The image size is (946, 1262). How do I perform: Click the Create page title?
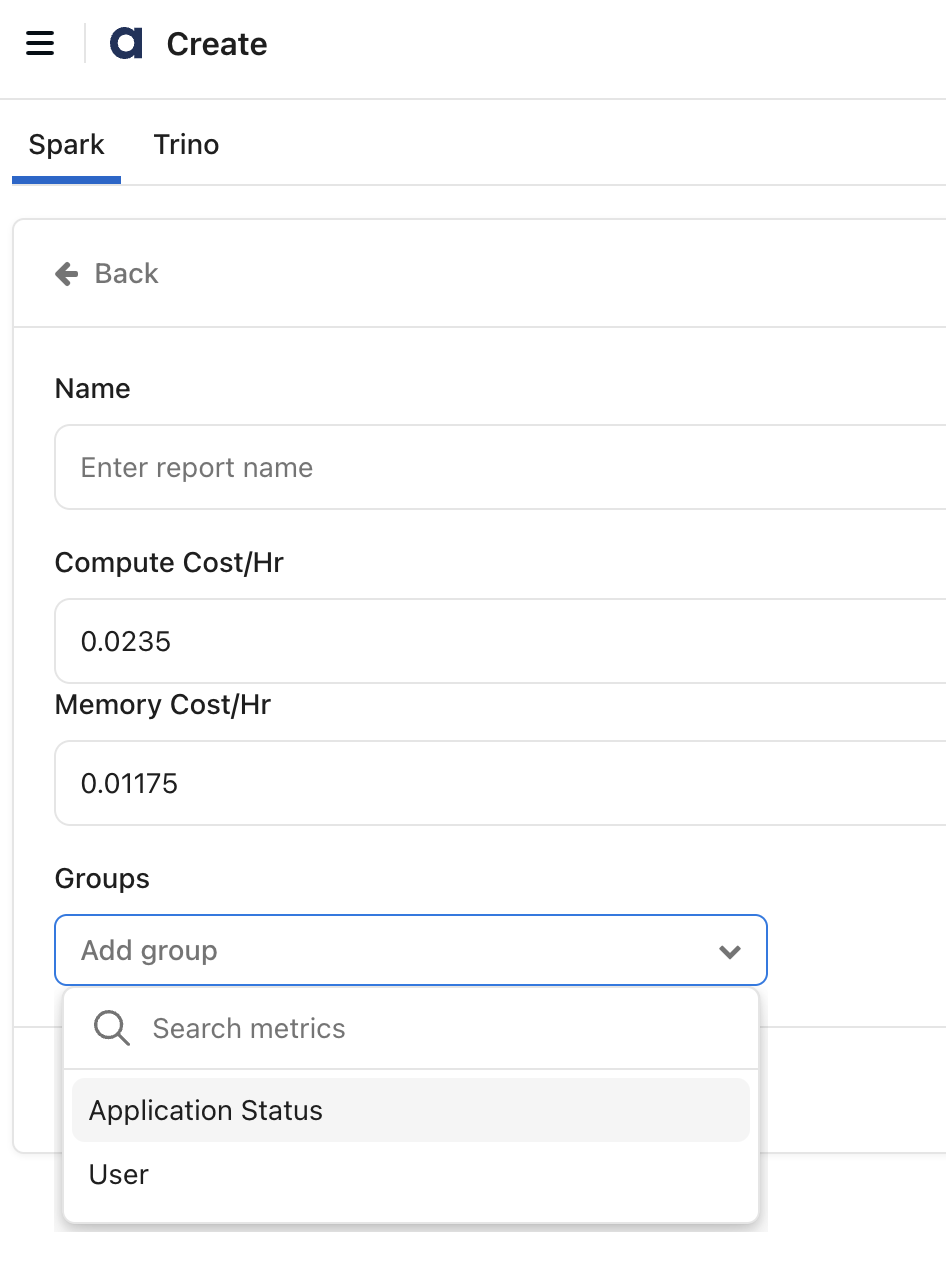point(217,44)
